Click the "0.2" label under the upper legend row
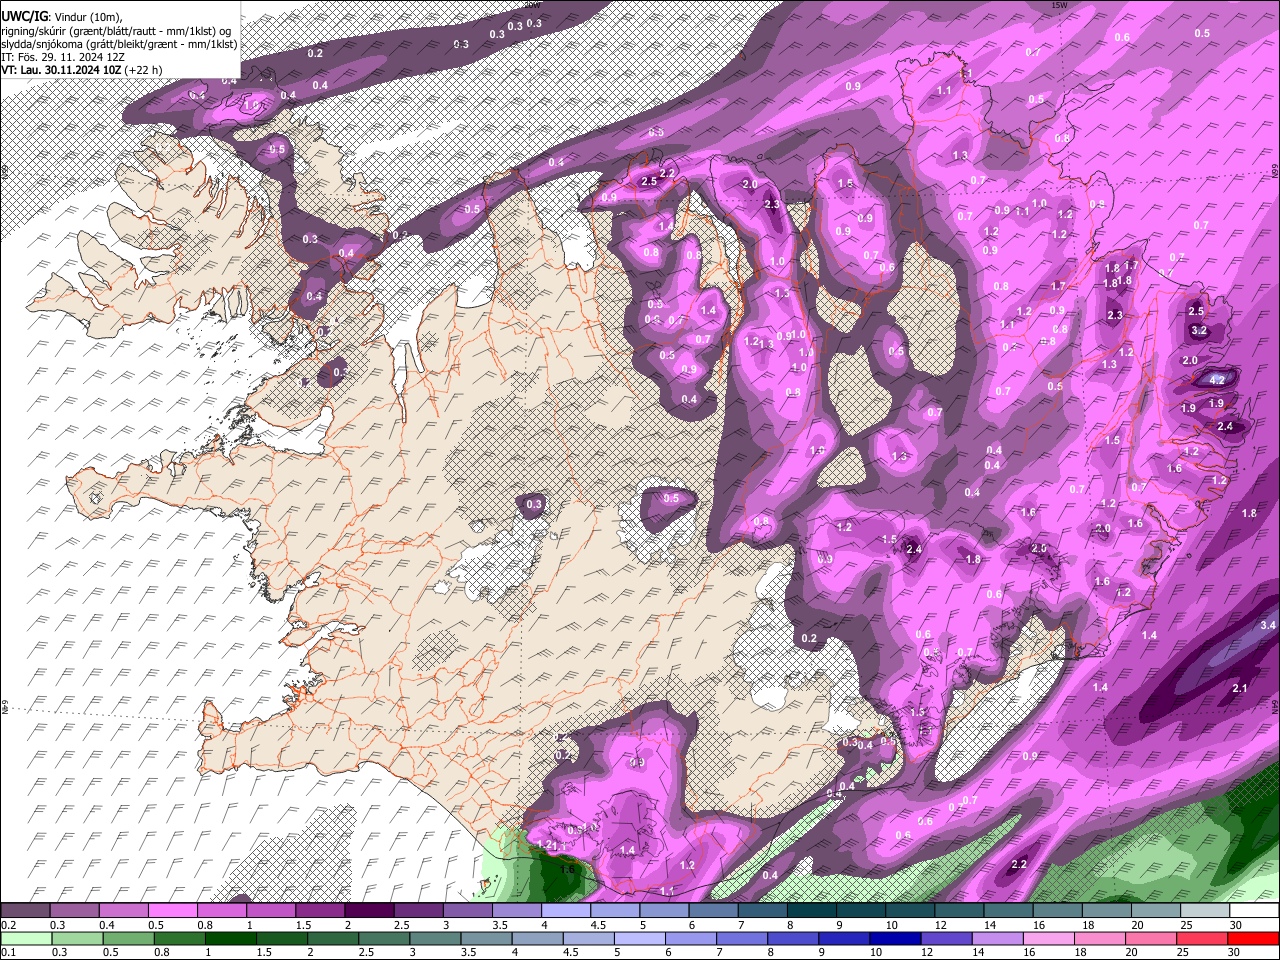Image resolution: width=1280 pixels, height=960 pixels. coord(9,925)
